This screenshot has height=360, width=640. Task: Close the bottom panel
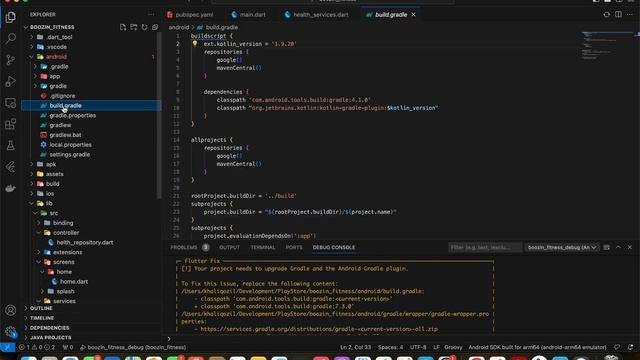tap(630, 247)
